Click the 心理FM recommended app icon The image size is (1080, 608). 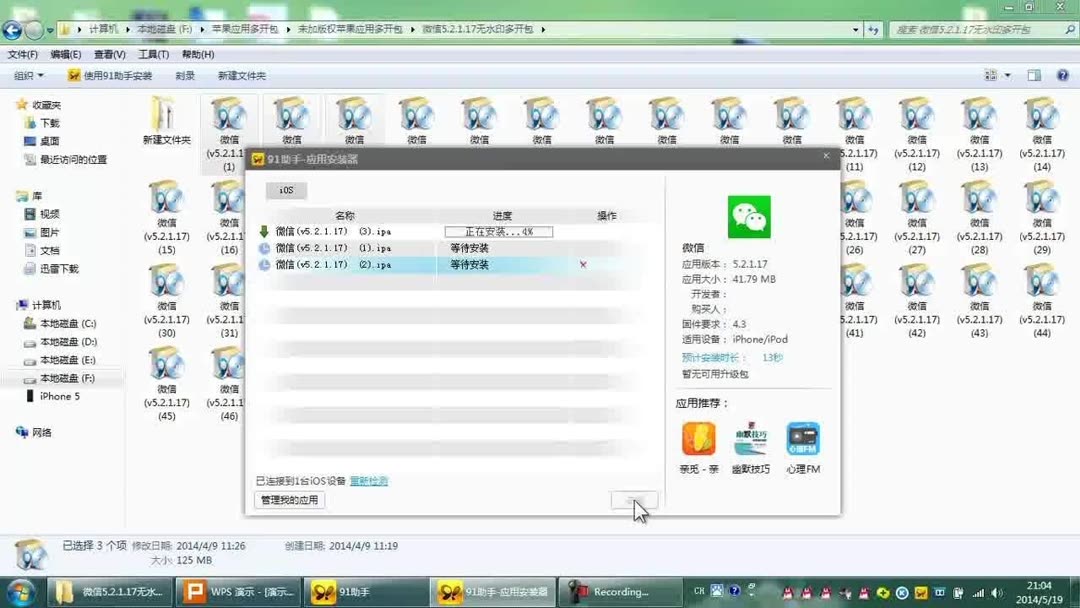pyautogui.click(x=803, y=440)
